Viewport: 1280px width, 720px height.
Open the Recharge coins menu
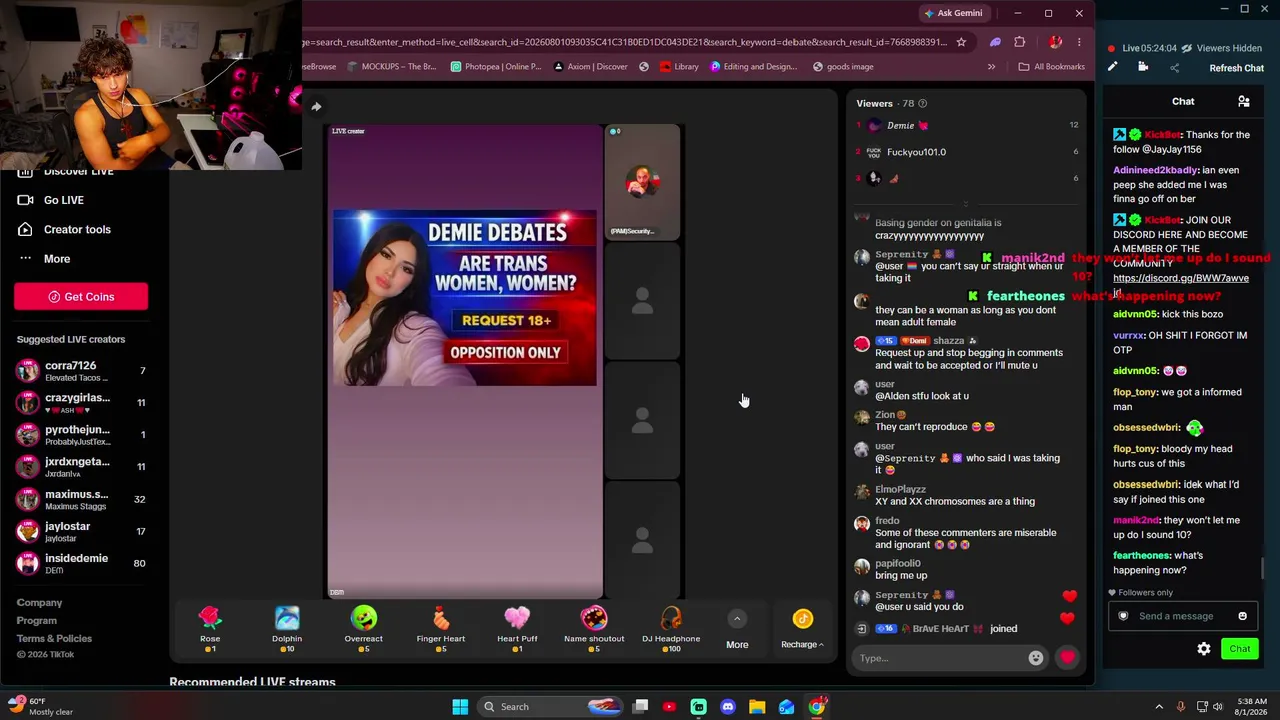(802, 630)
